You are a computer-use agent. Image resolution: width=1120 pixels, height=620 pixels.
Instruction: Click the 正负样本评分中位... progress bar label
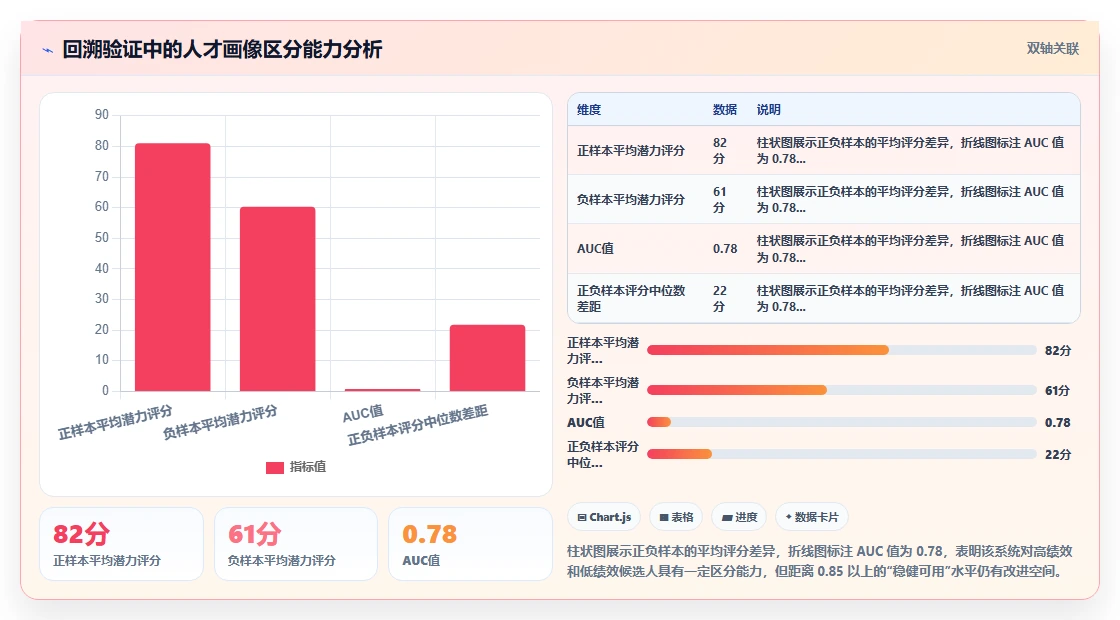point(603,454)
